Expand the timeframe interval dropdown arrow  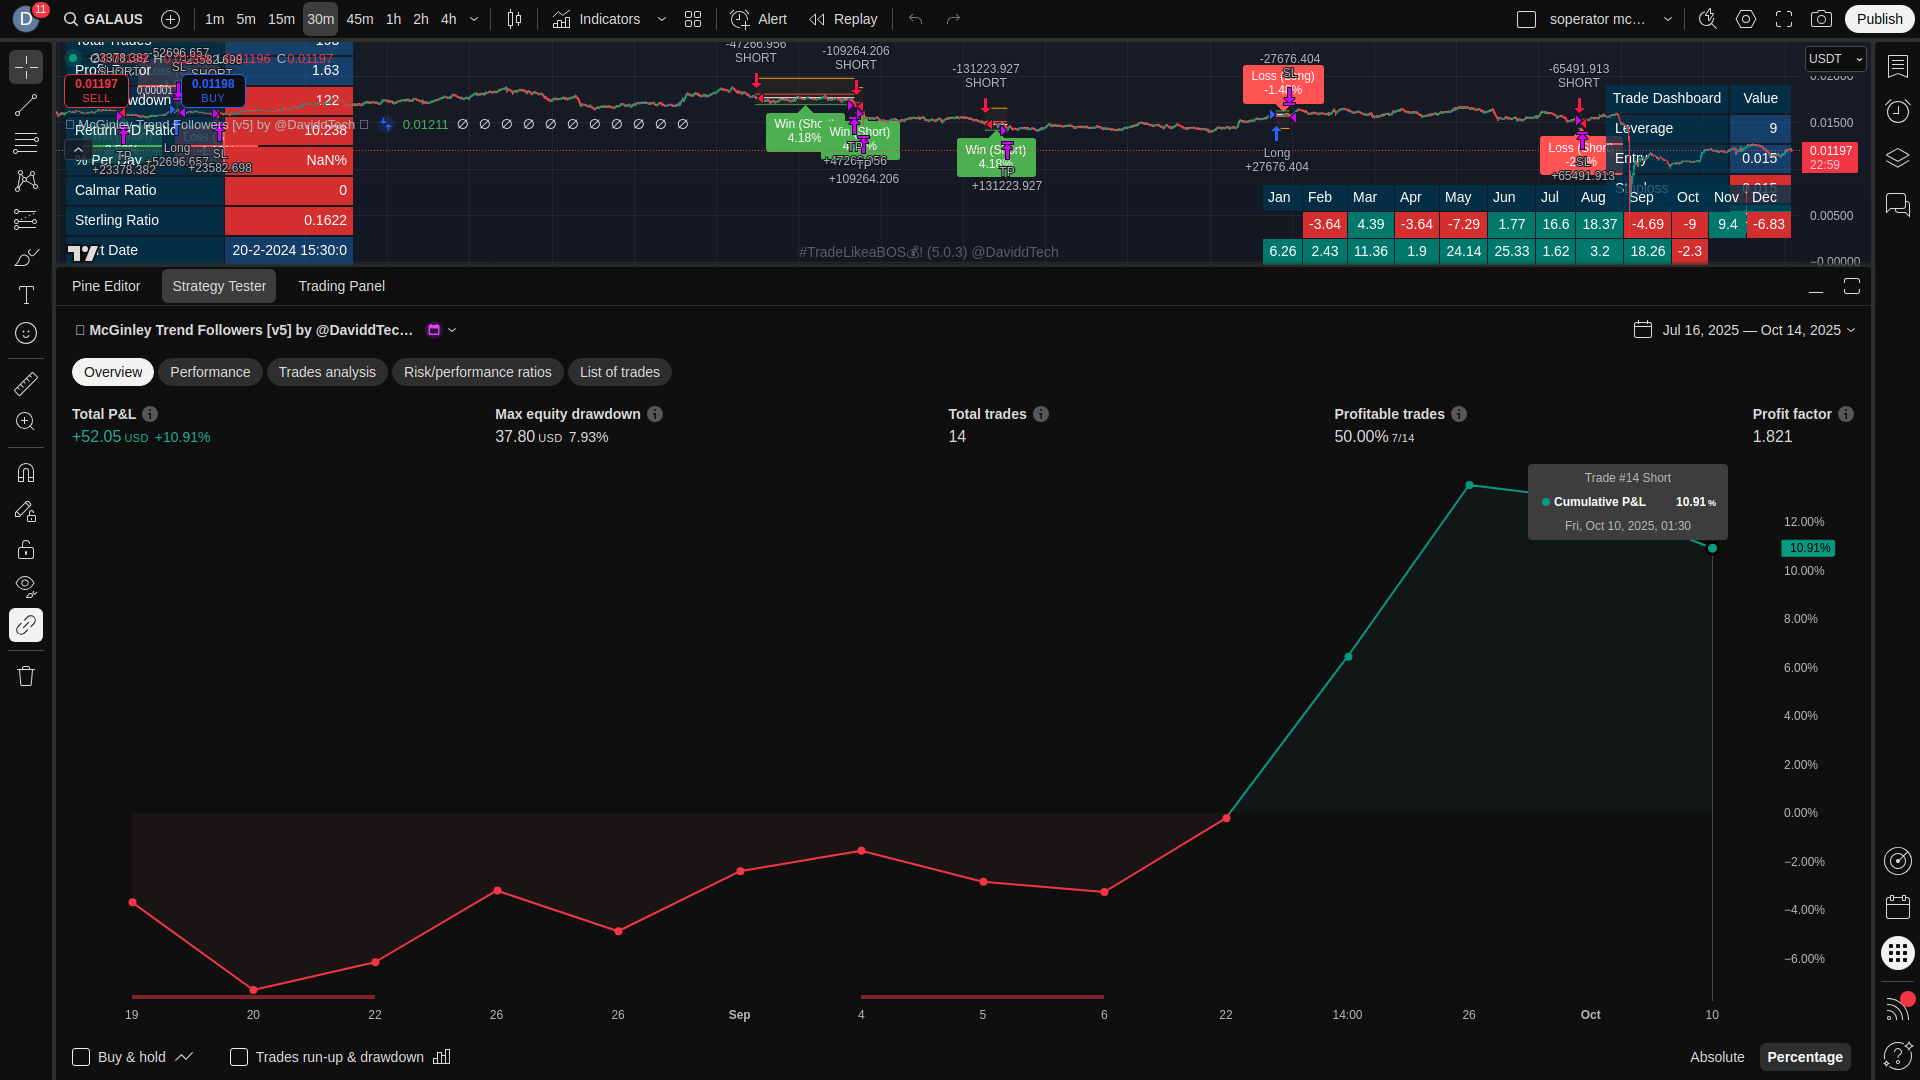coord(474,19)
